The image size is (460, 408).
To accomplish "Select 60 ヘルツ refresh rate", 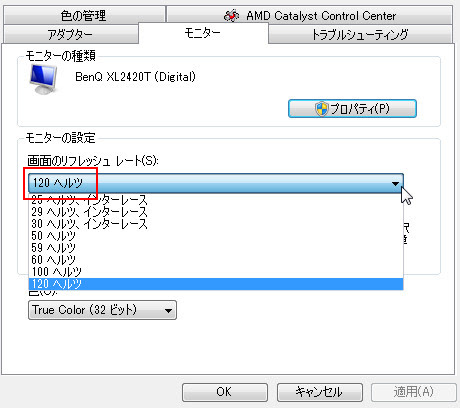I will coord(216,260).
